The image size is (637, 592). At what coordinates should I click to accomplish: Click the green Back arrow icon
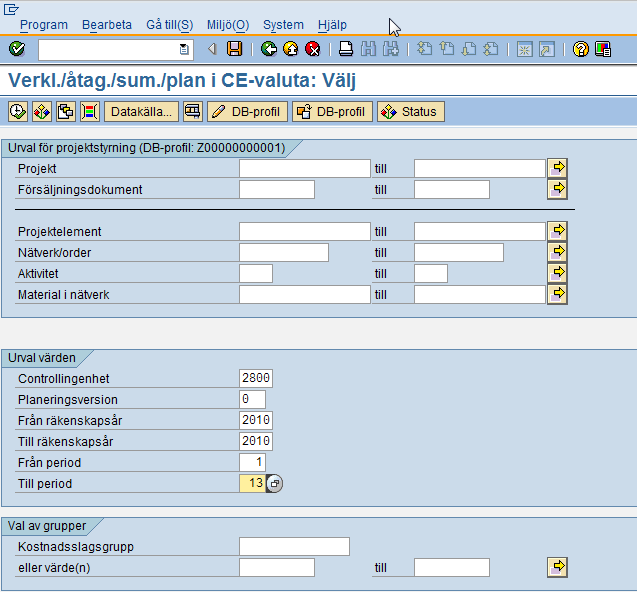click(x=269, y=49)
